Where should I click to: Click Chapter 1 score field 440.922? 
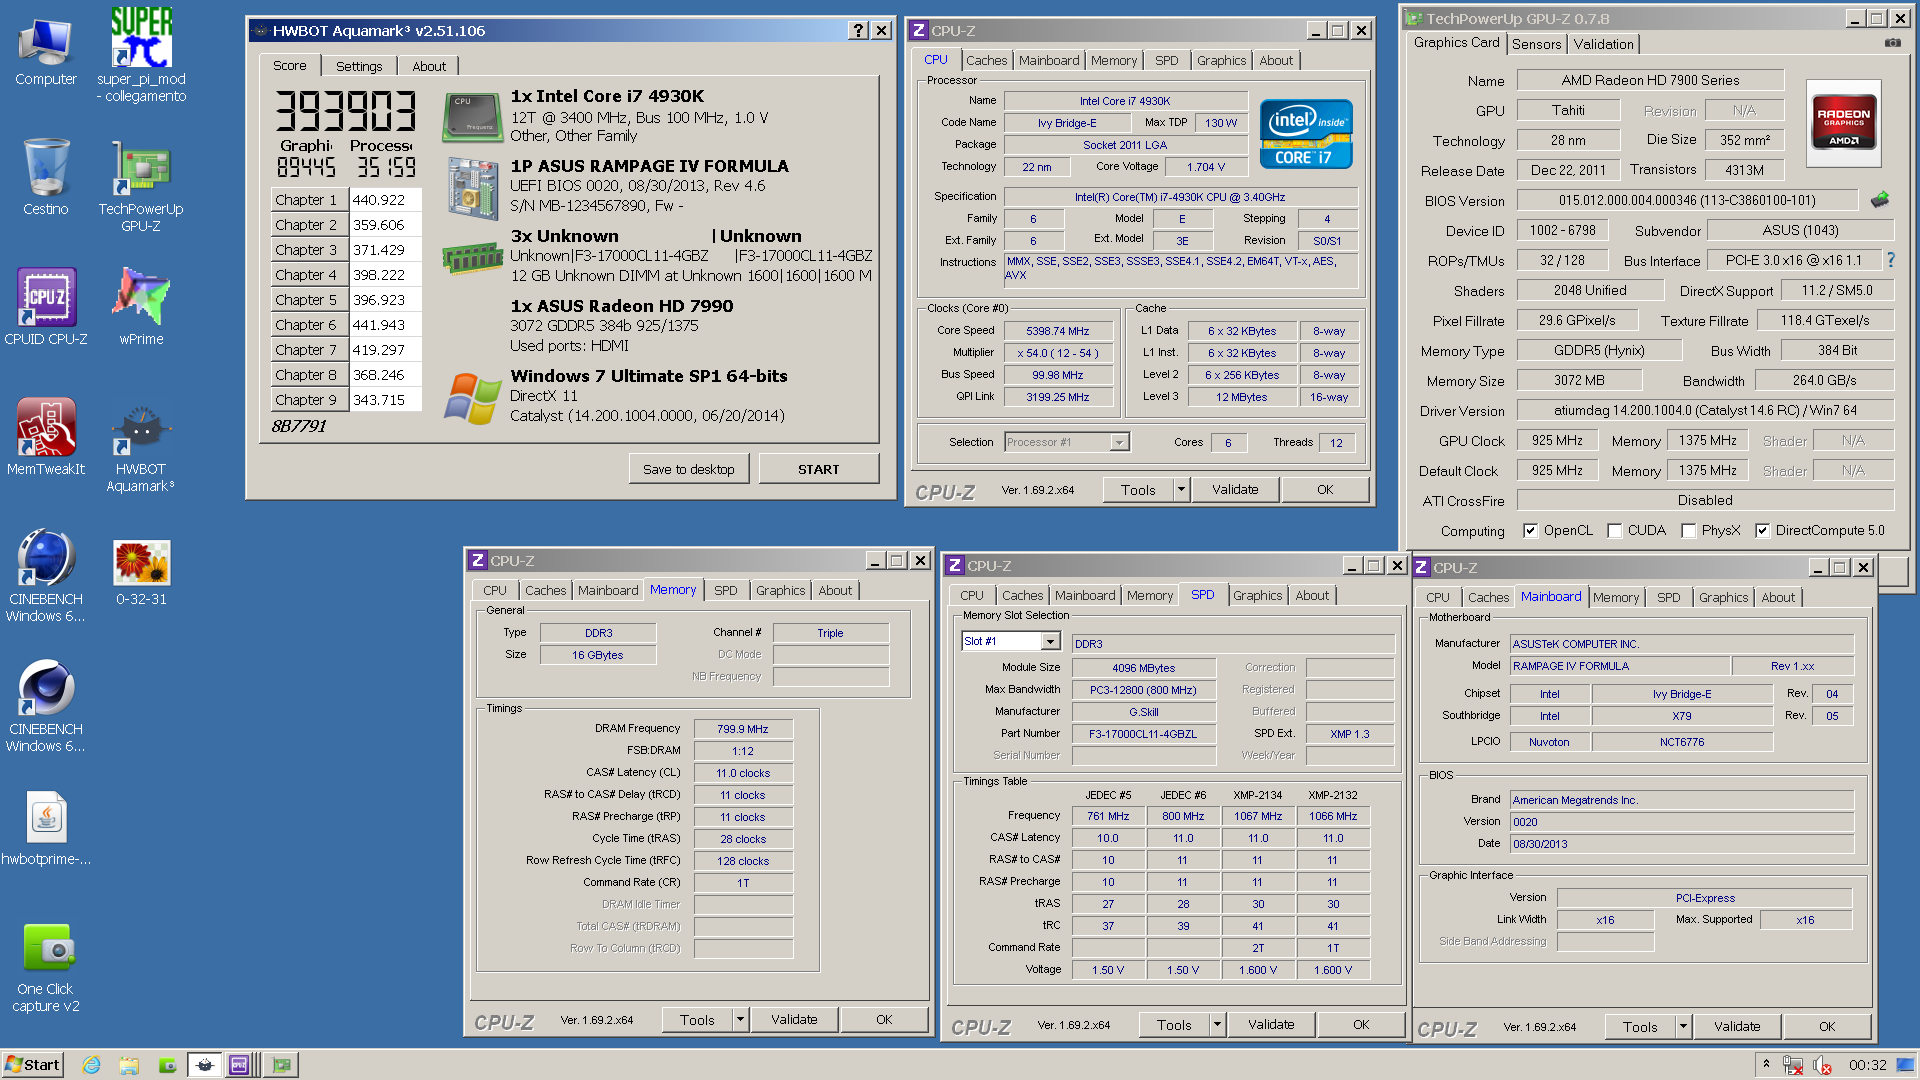click(x=384, y=200)
